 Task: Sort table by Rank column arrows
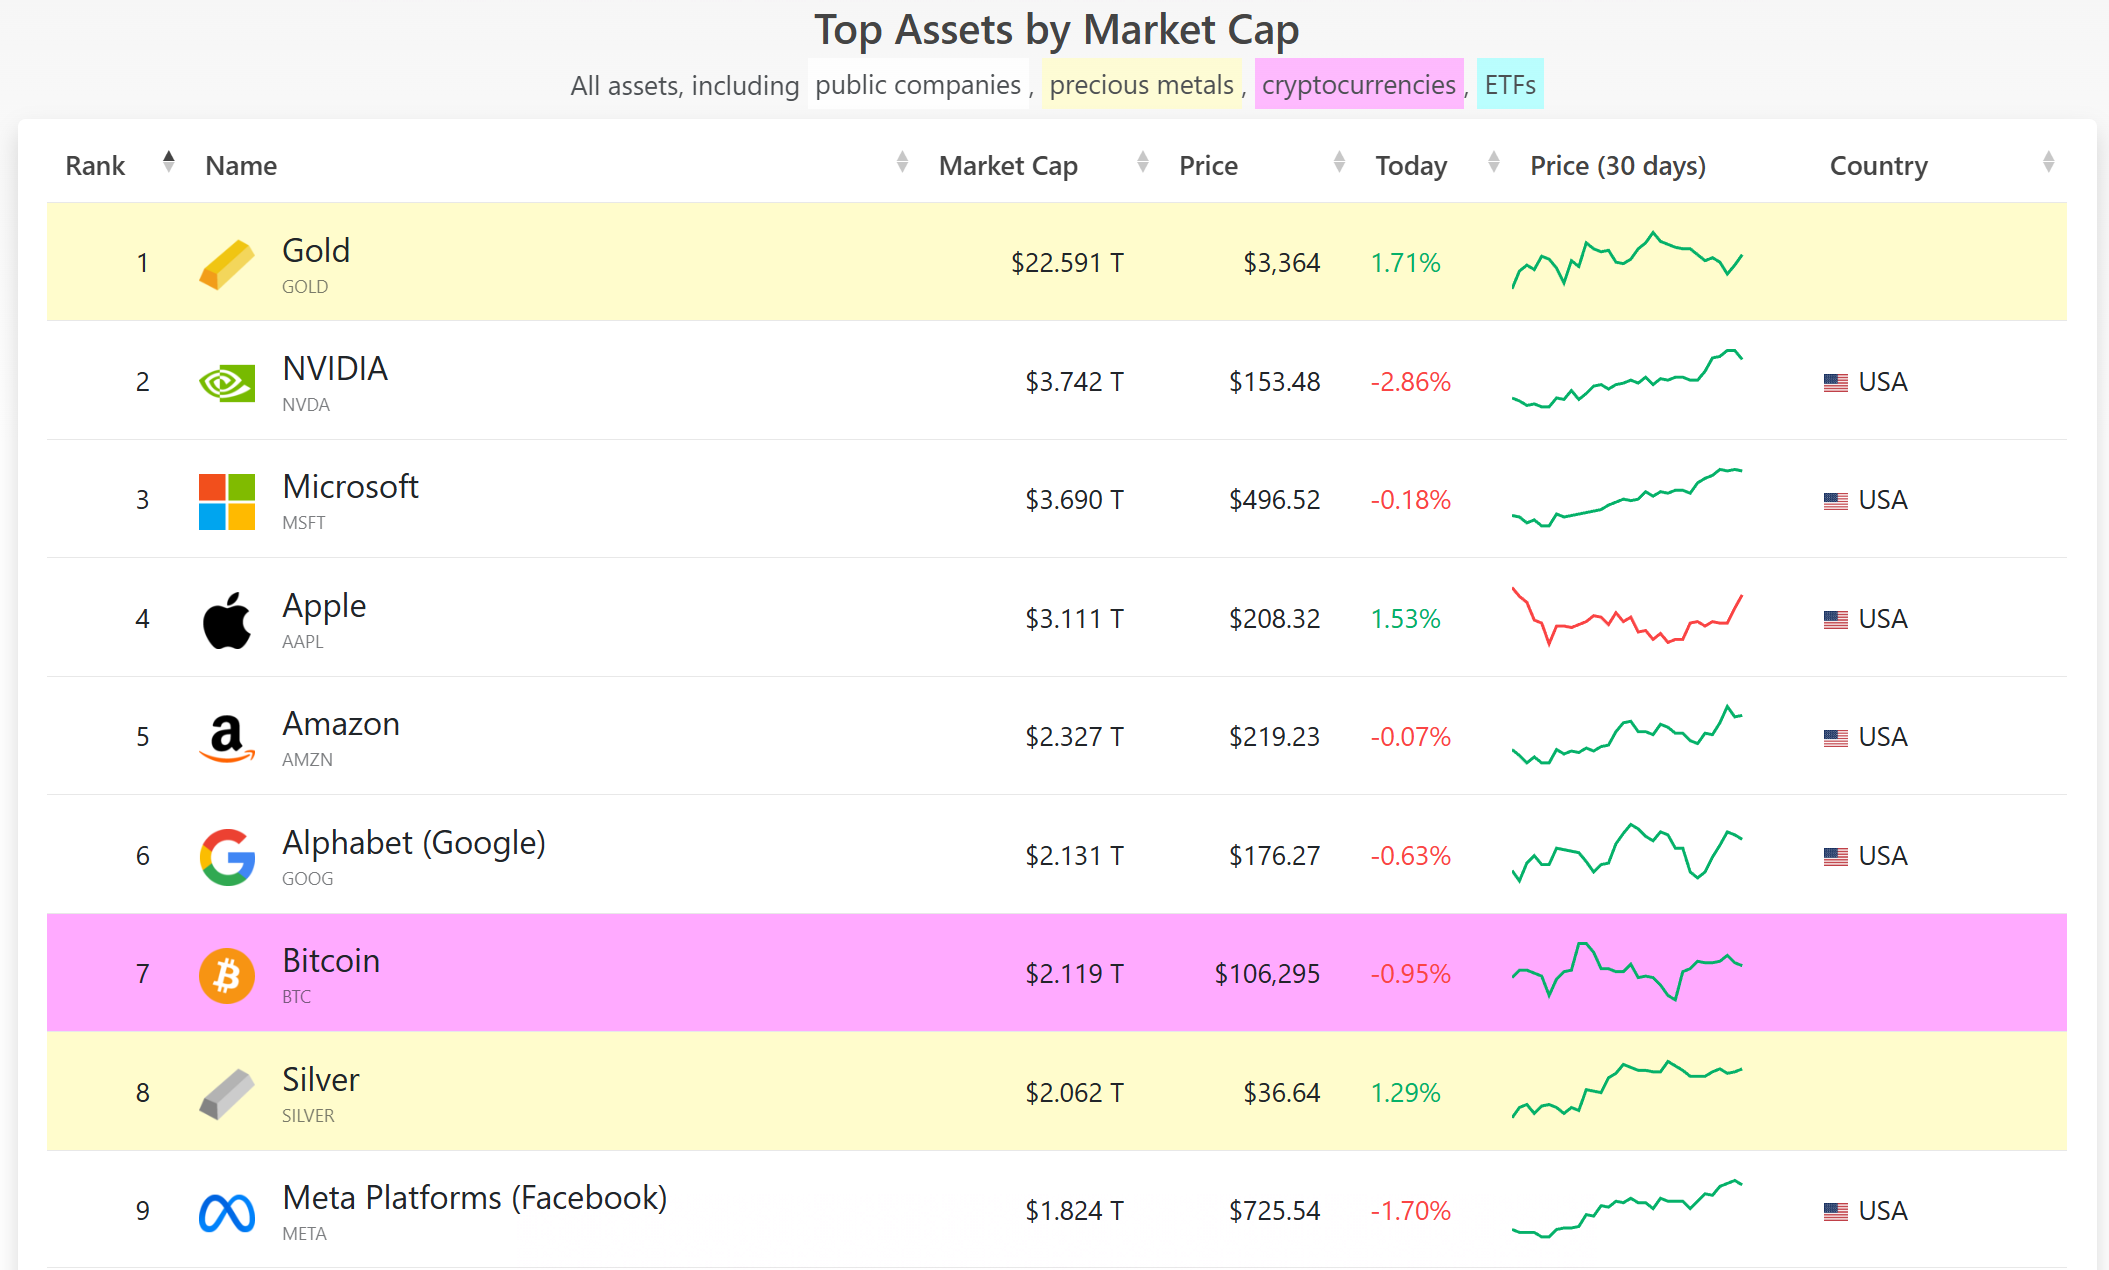coord(169,162)
